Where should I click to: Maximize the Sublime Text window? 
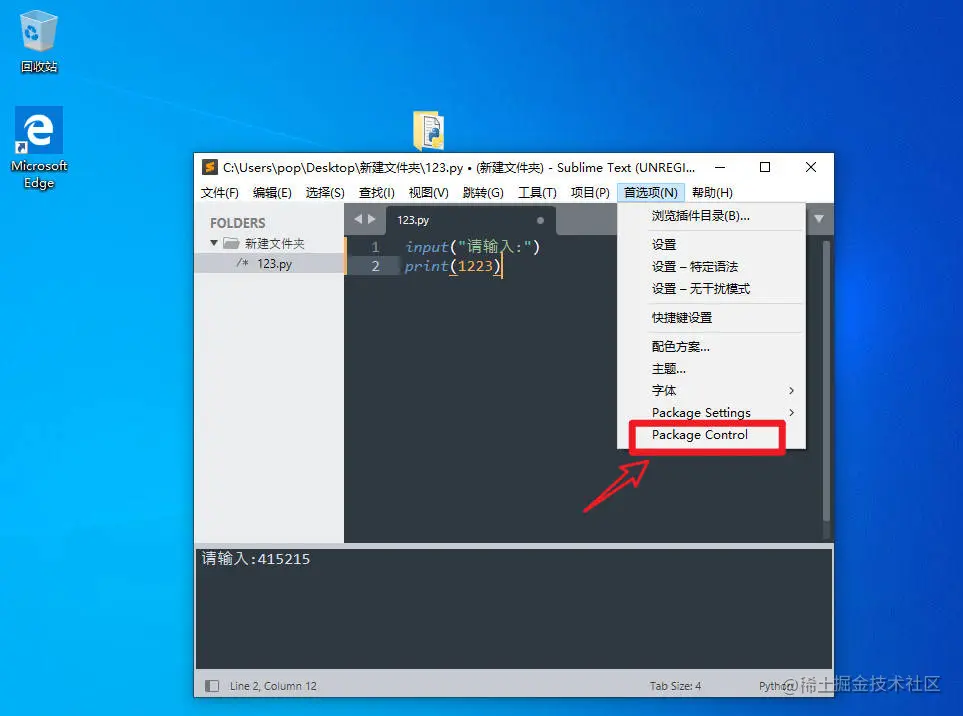(765, 167)
